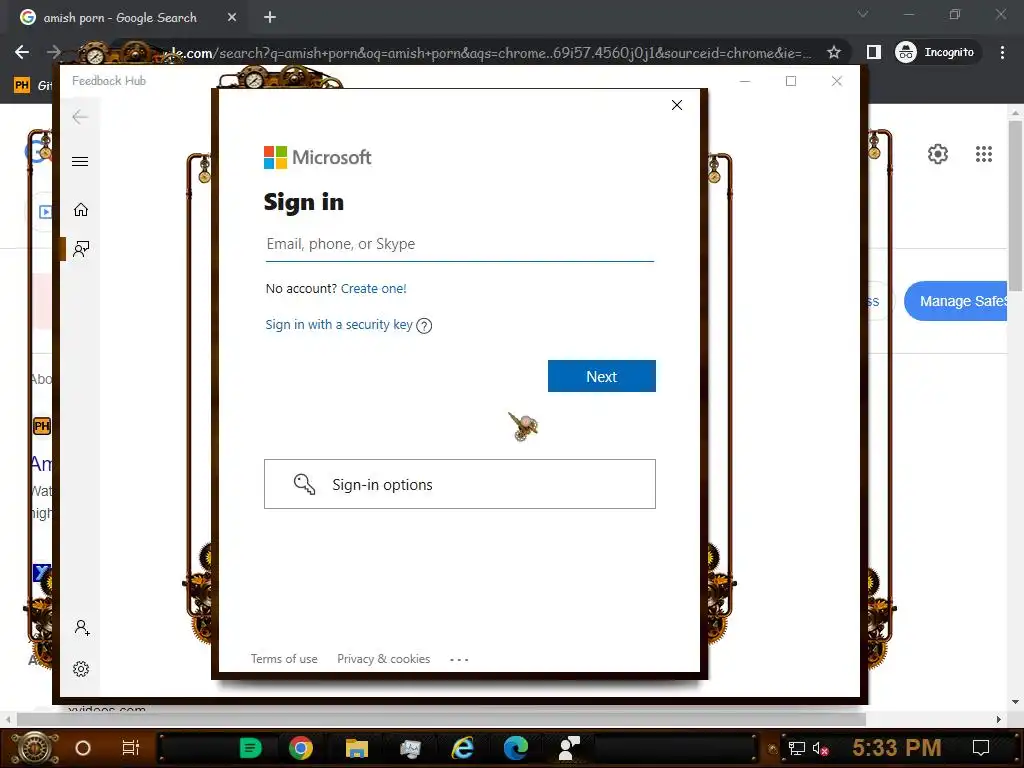
Task: Expand Feedback Hub hamburger menu
Action: tap(80, 161)
